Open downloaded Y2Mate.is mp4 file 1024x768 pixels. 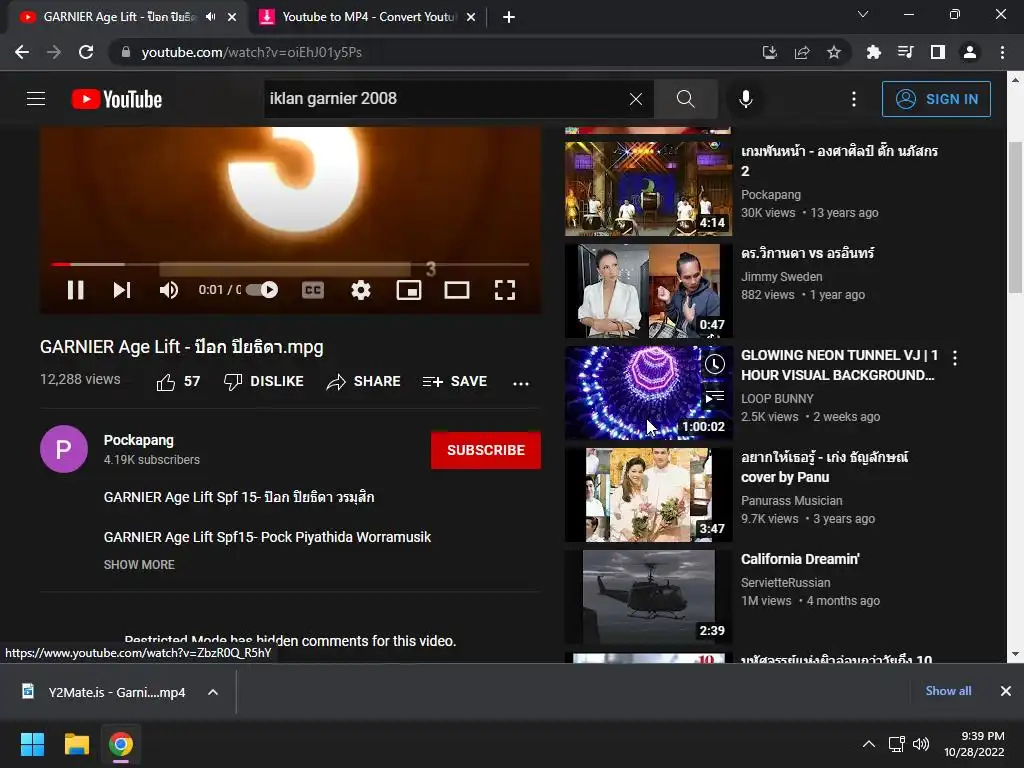pyautogui.click(x=104, y=692)
